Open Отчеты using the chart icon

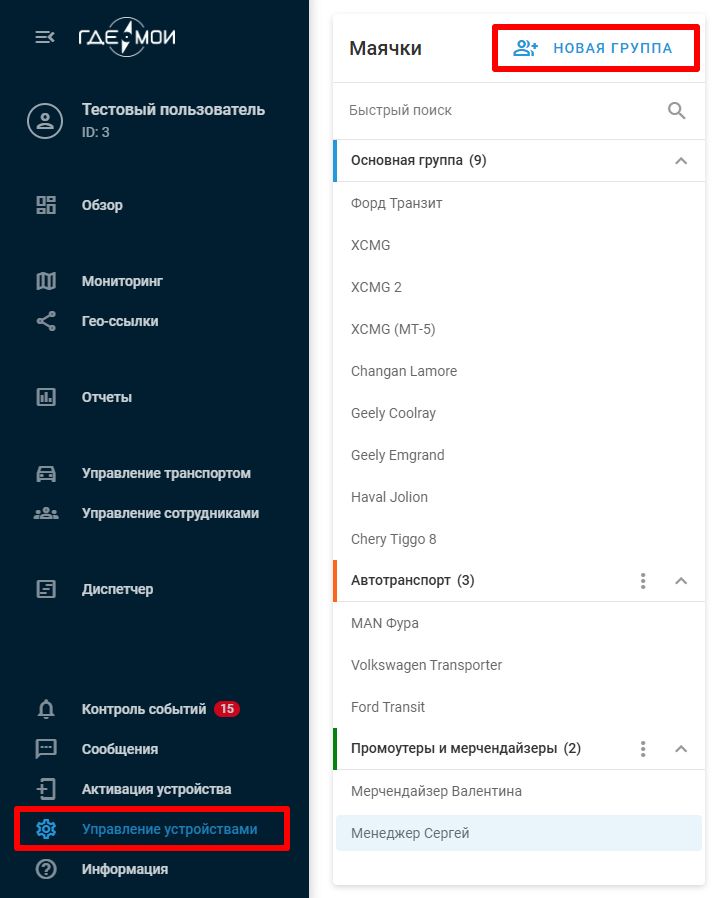[x=45, y=397]
